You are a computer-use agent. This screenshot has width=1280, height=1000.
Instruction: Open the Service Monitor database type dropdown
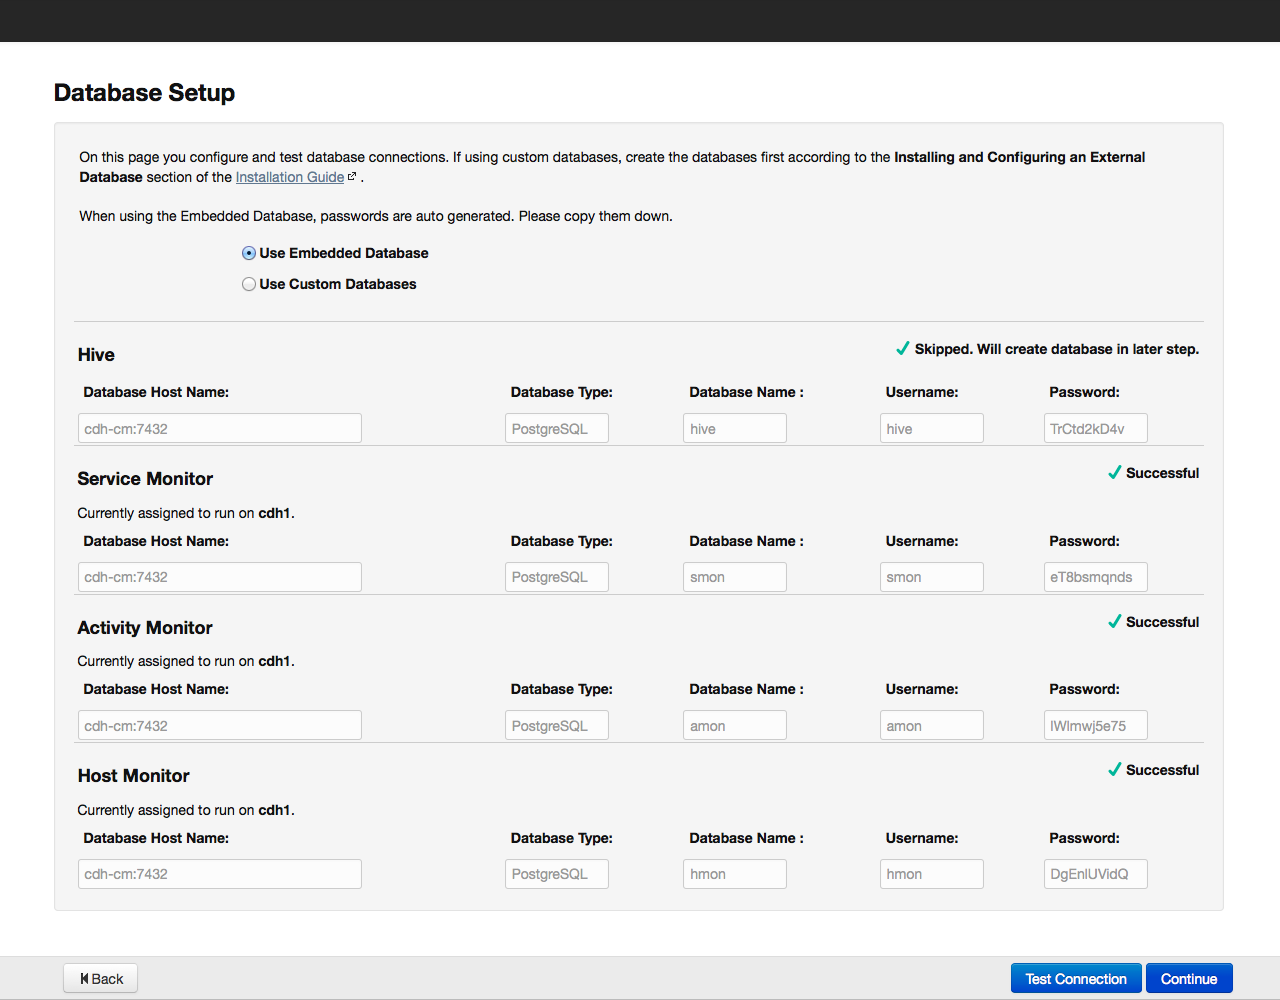557,577
